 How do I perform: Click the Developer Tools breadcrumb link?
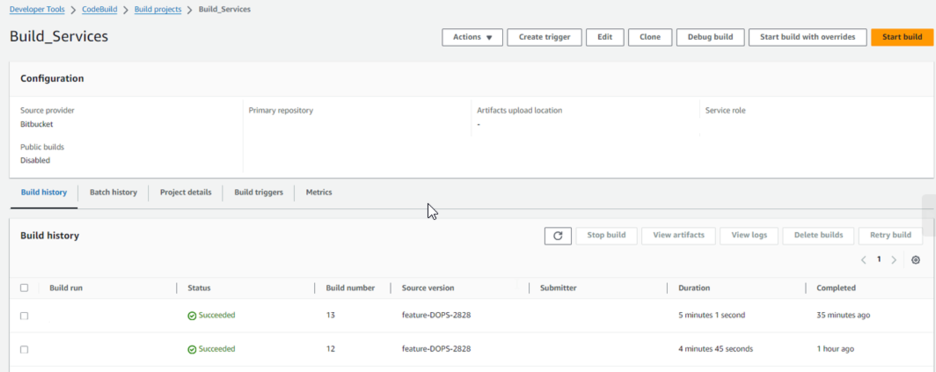tap(37, 10)
